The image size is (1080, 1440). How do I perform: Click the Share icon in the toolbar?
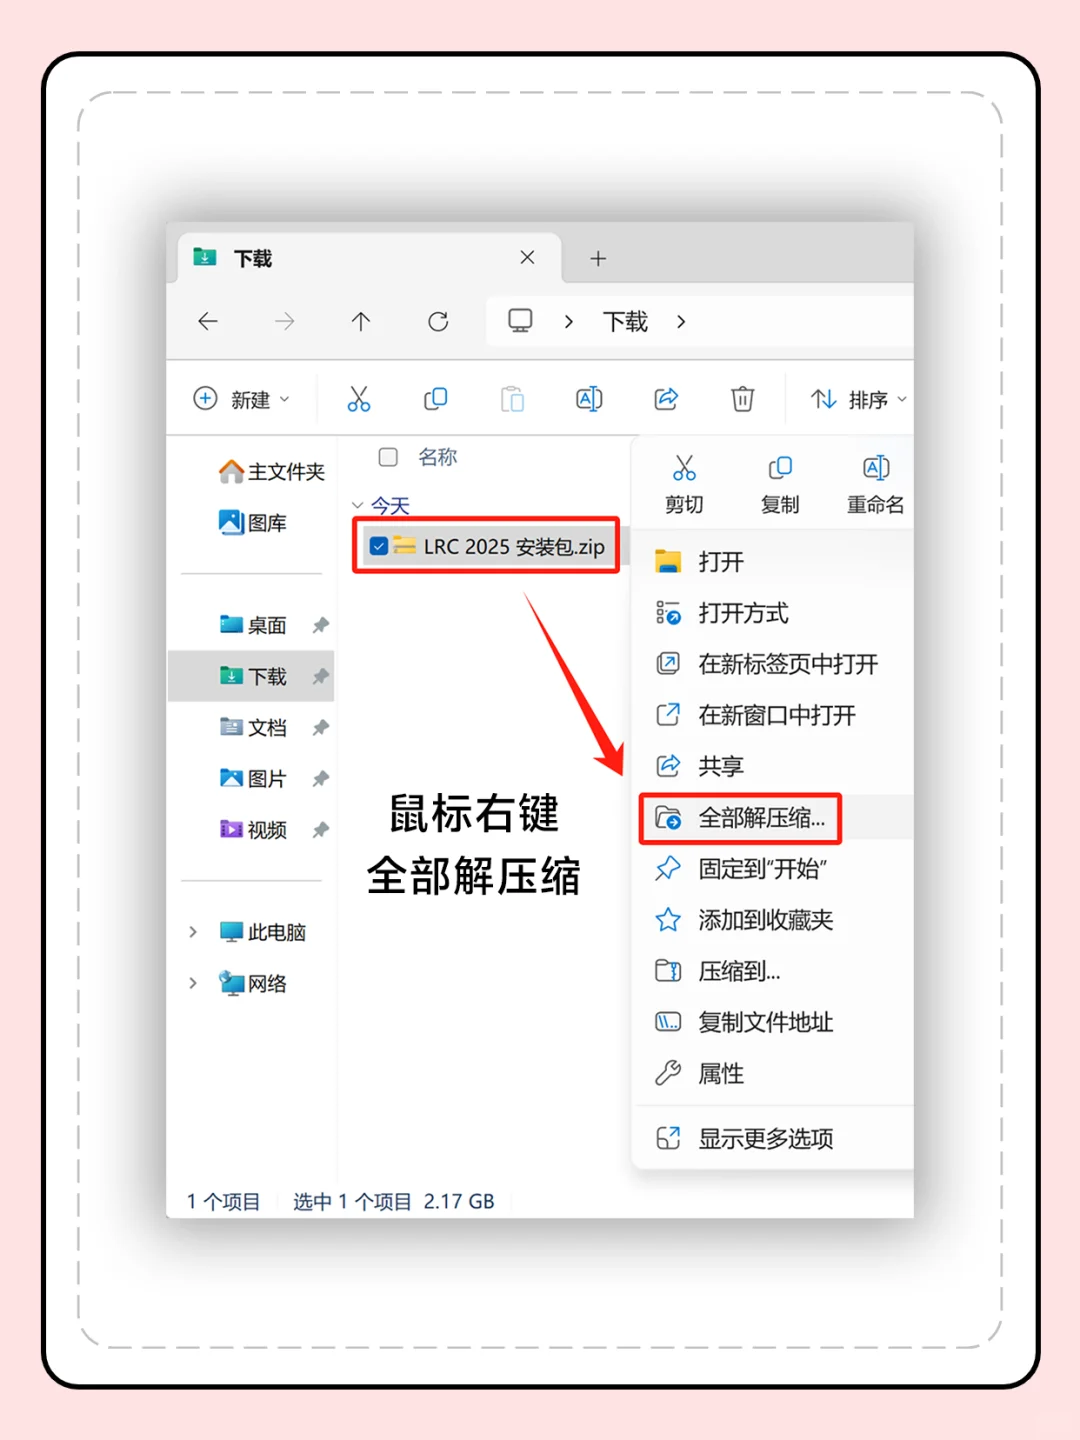point(665,398)
